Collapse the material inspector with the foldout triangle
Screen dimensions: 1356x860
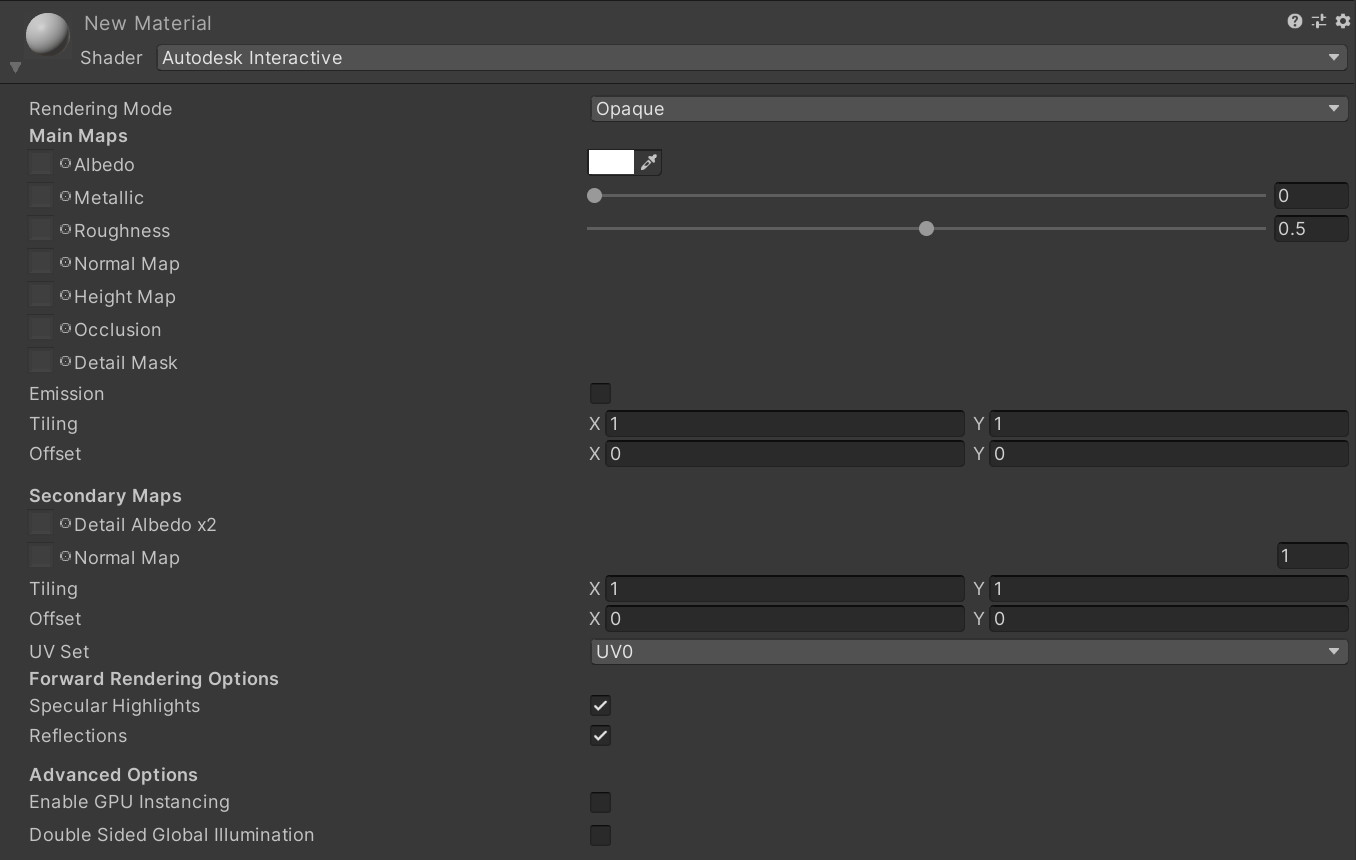click(x=15, y=66)
